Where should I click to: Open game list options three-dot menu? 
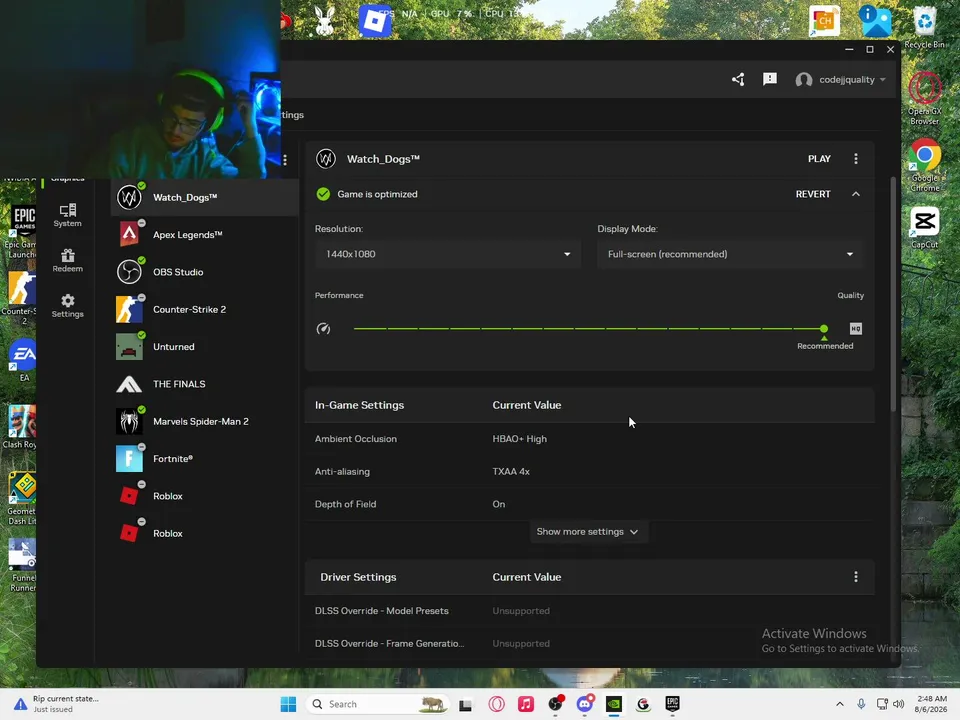pos(285,160)
